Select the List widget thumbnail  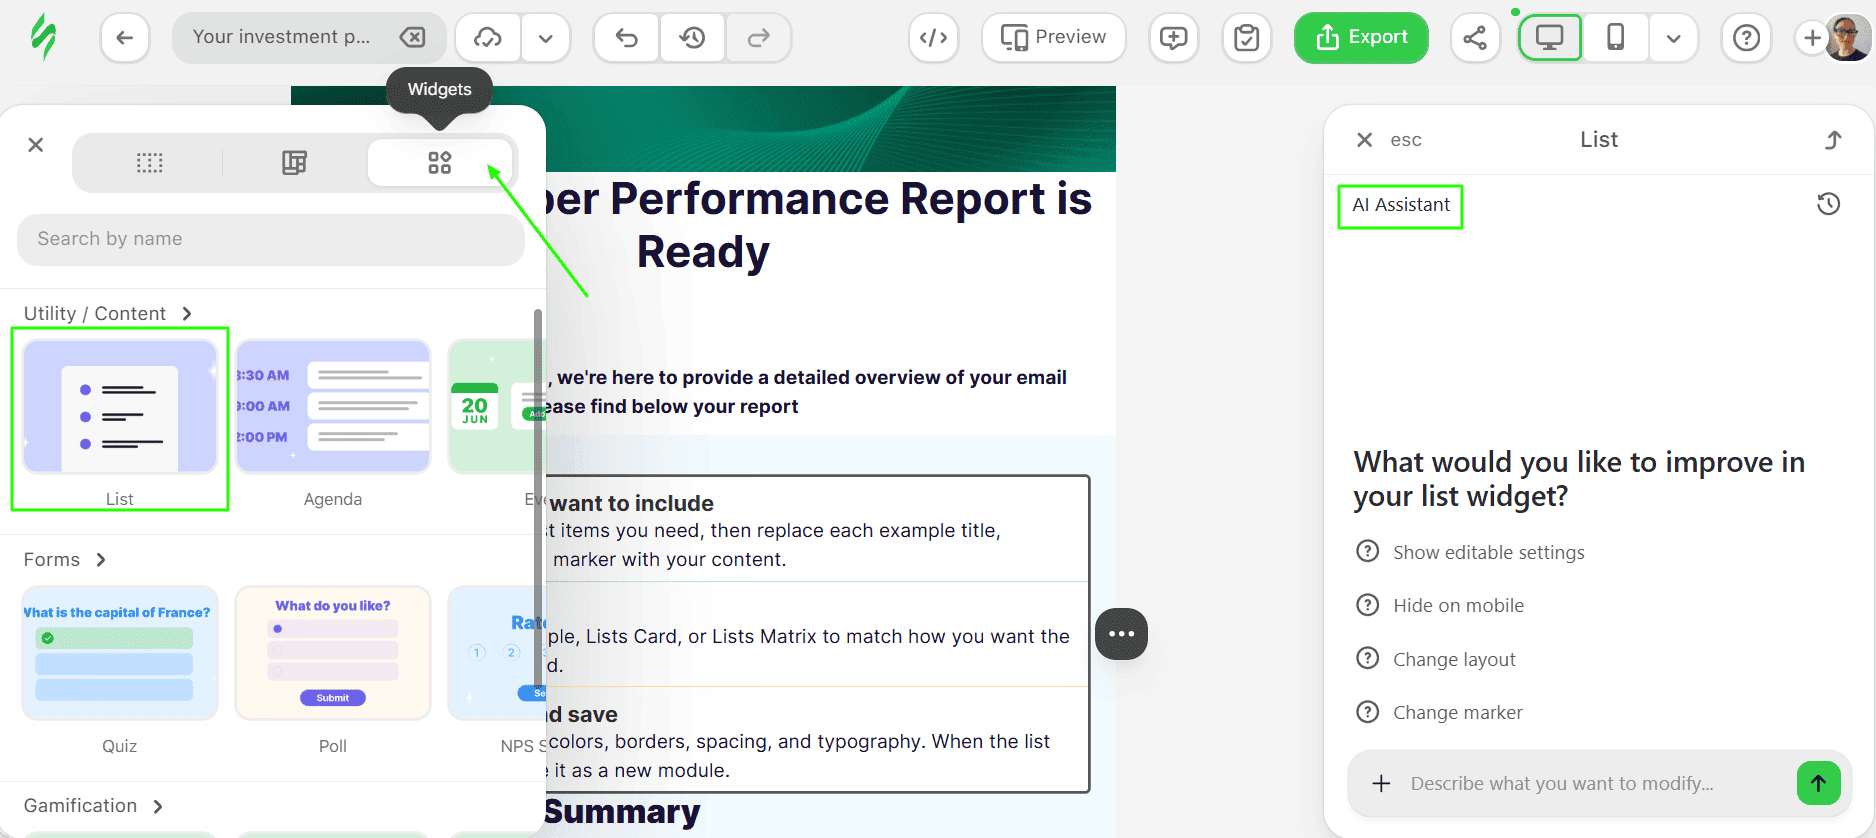120,406
